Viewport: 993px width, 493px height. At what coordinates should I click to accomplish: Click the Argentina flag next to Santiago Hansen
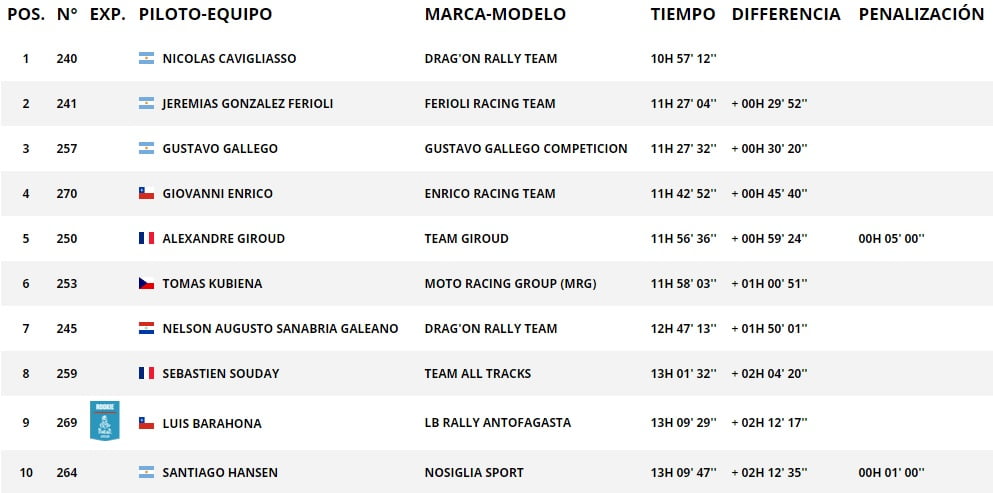click(x=146, y=472)
